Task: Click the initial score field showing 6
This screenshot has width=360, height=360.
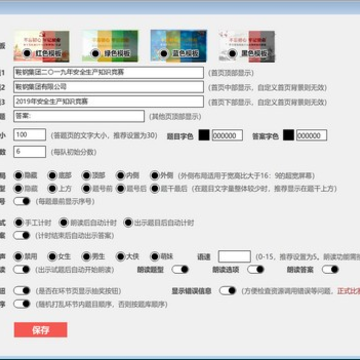Action: (x=30, y=152)
